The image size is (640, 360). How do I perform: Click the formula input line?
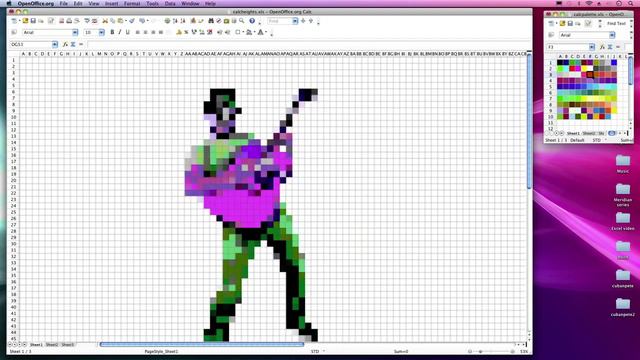(308, 44)
